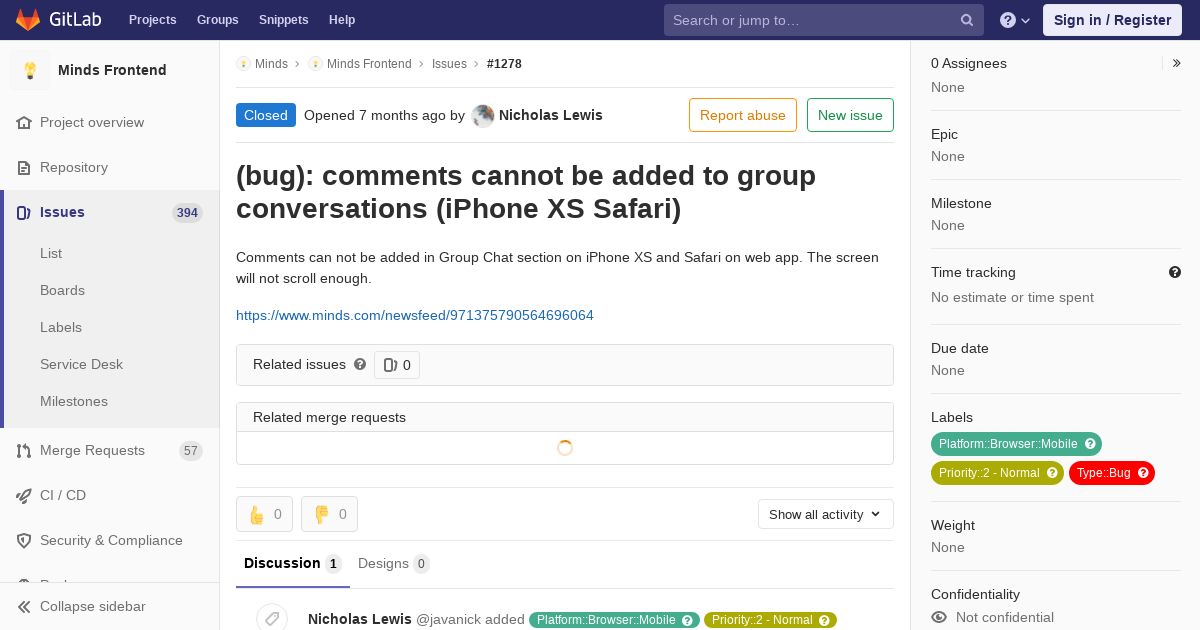
Task: Open Merge Requests in the sidebar
Action: click(92, 450)
